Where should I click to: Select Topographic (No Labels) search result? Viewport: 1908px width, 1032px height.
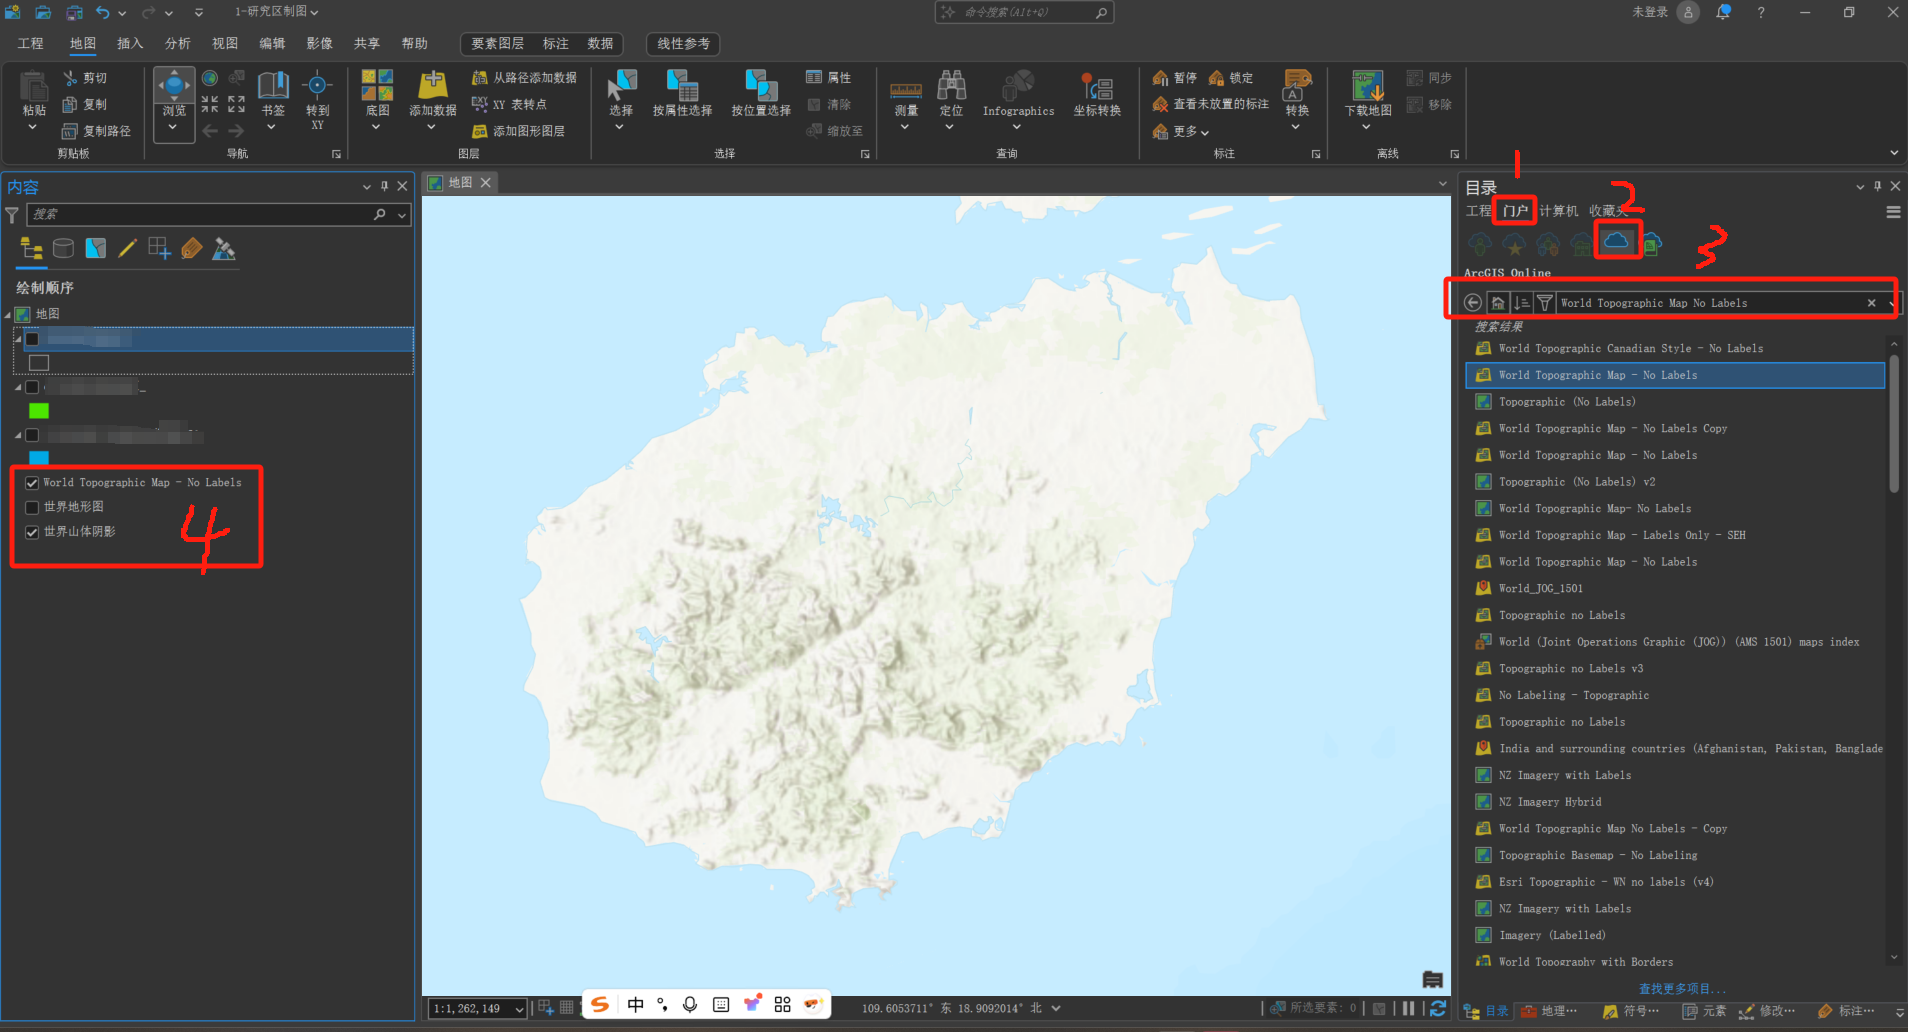1566,402
